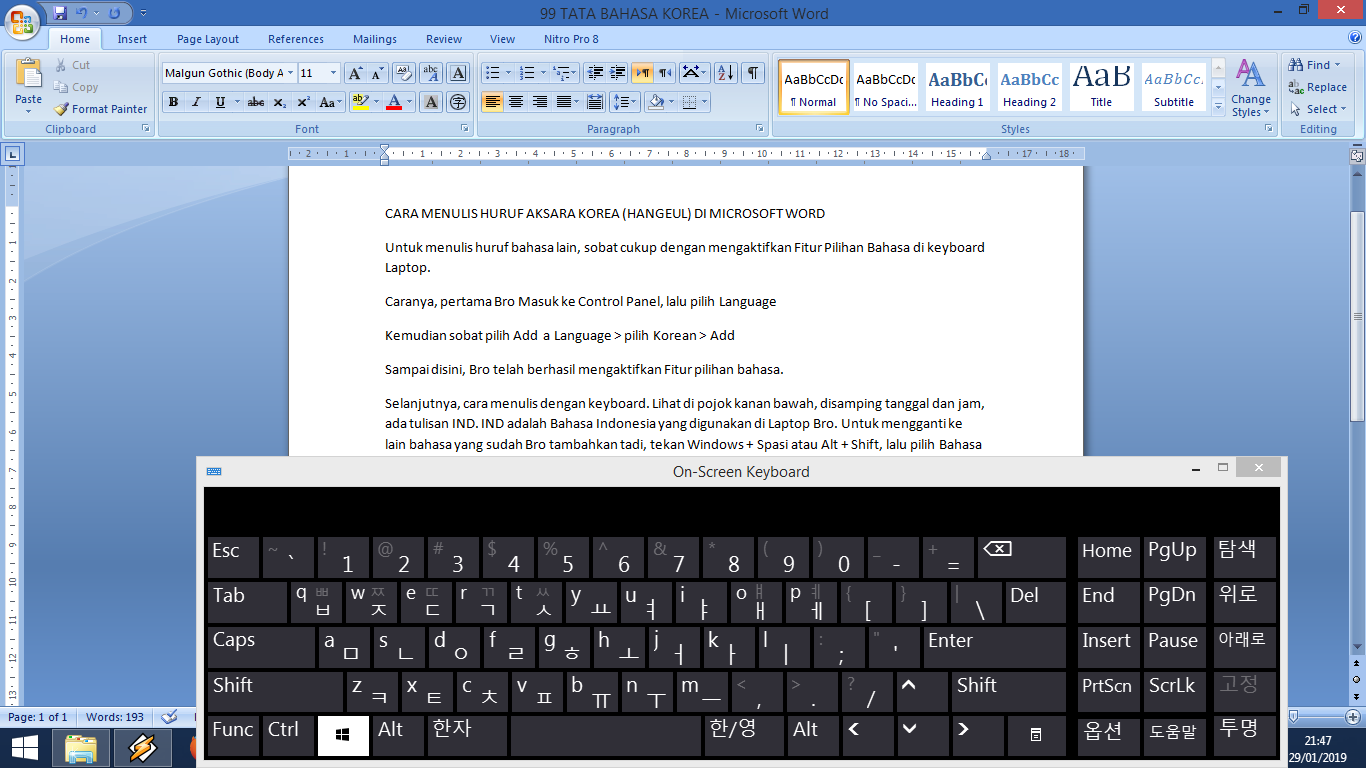Open the phonetic guide tool
This screenshot has width=1366, height=768.
coord(431,73)
